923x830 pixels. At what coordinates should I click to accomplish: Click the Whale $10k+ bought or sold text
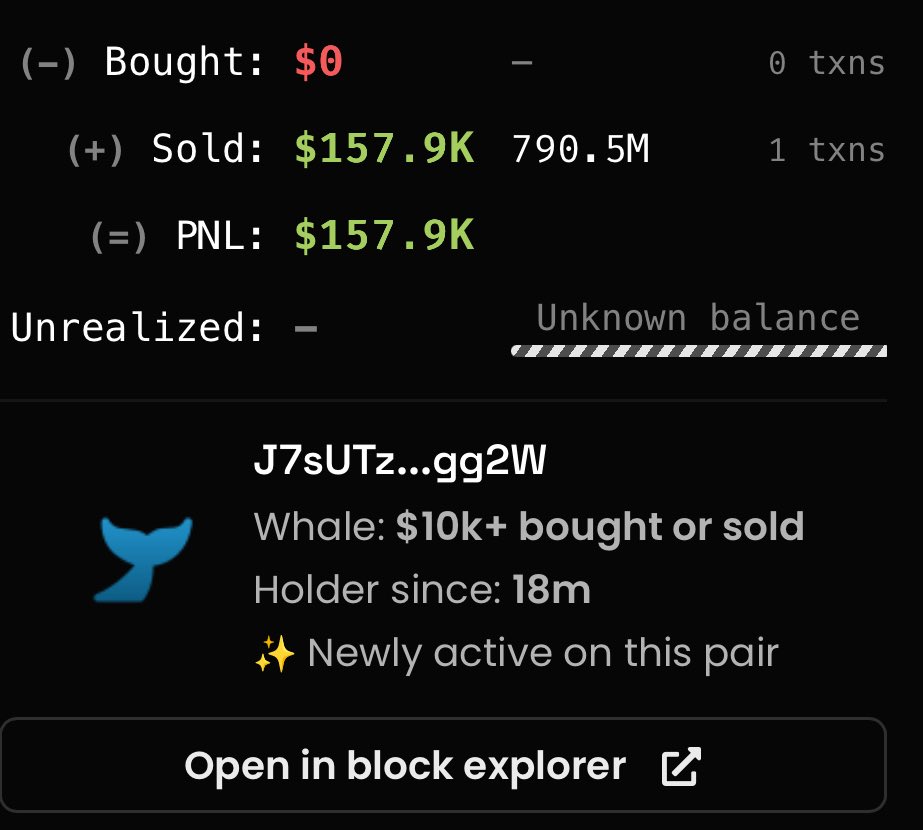coord(529,527)
